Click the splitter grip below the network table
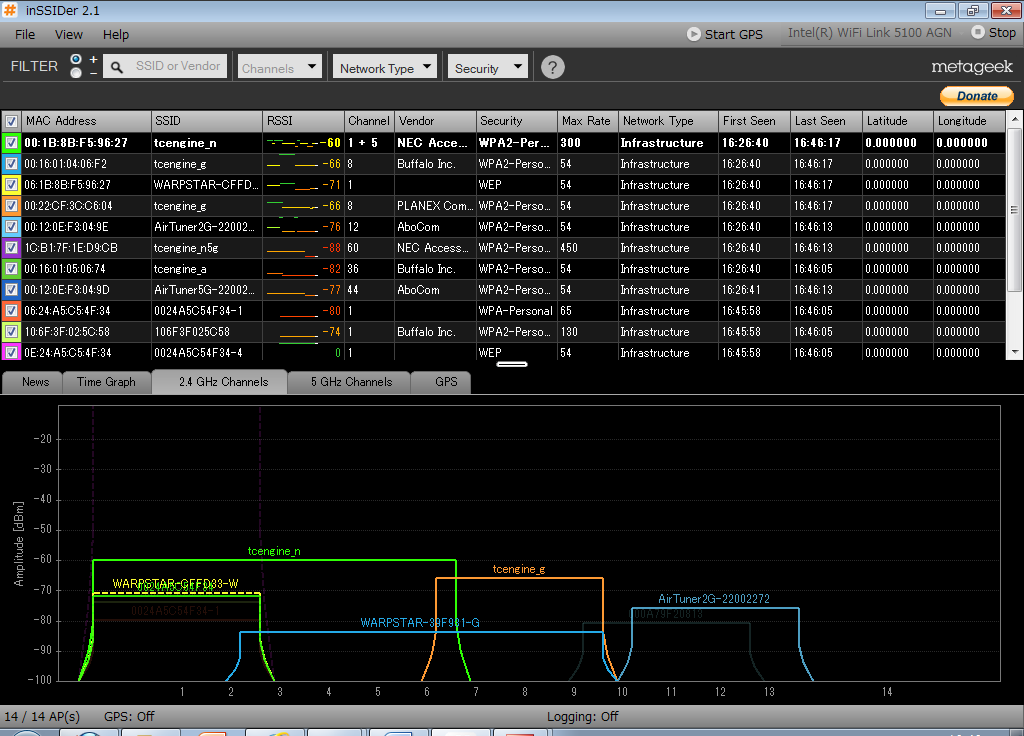 (512, 364)
